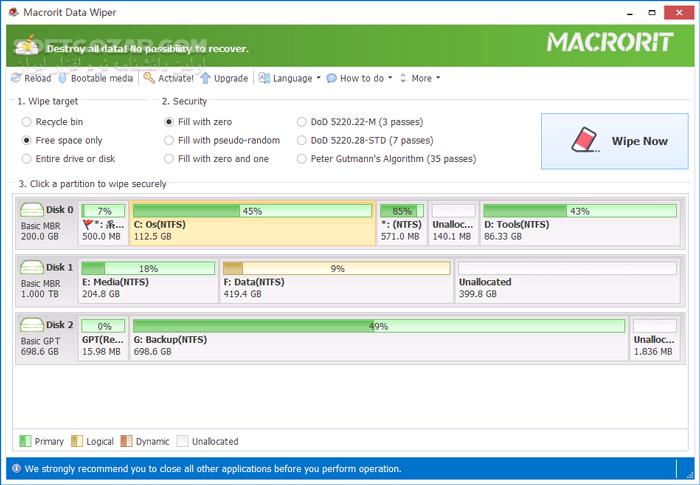Select the *: (NTFS) 571.0 MB partition
This screenshot has height=485, width=700.
[x=402, y=223]
